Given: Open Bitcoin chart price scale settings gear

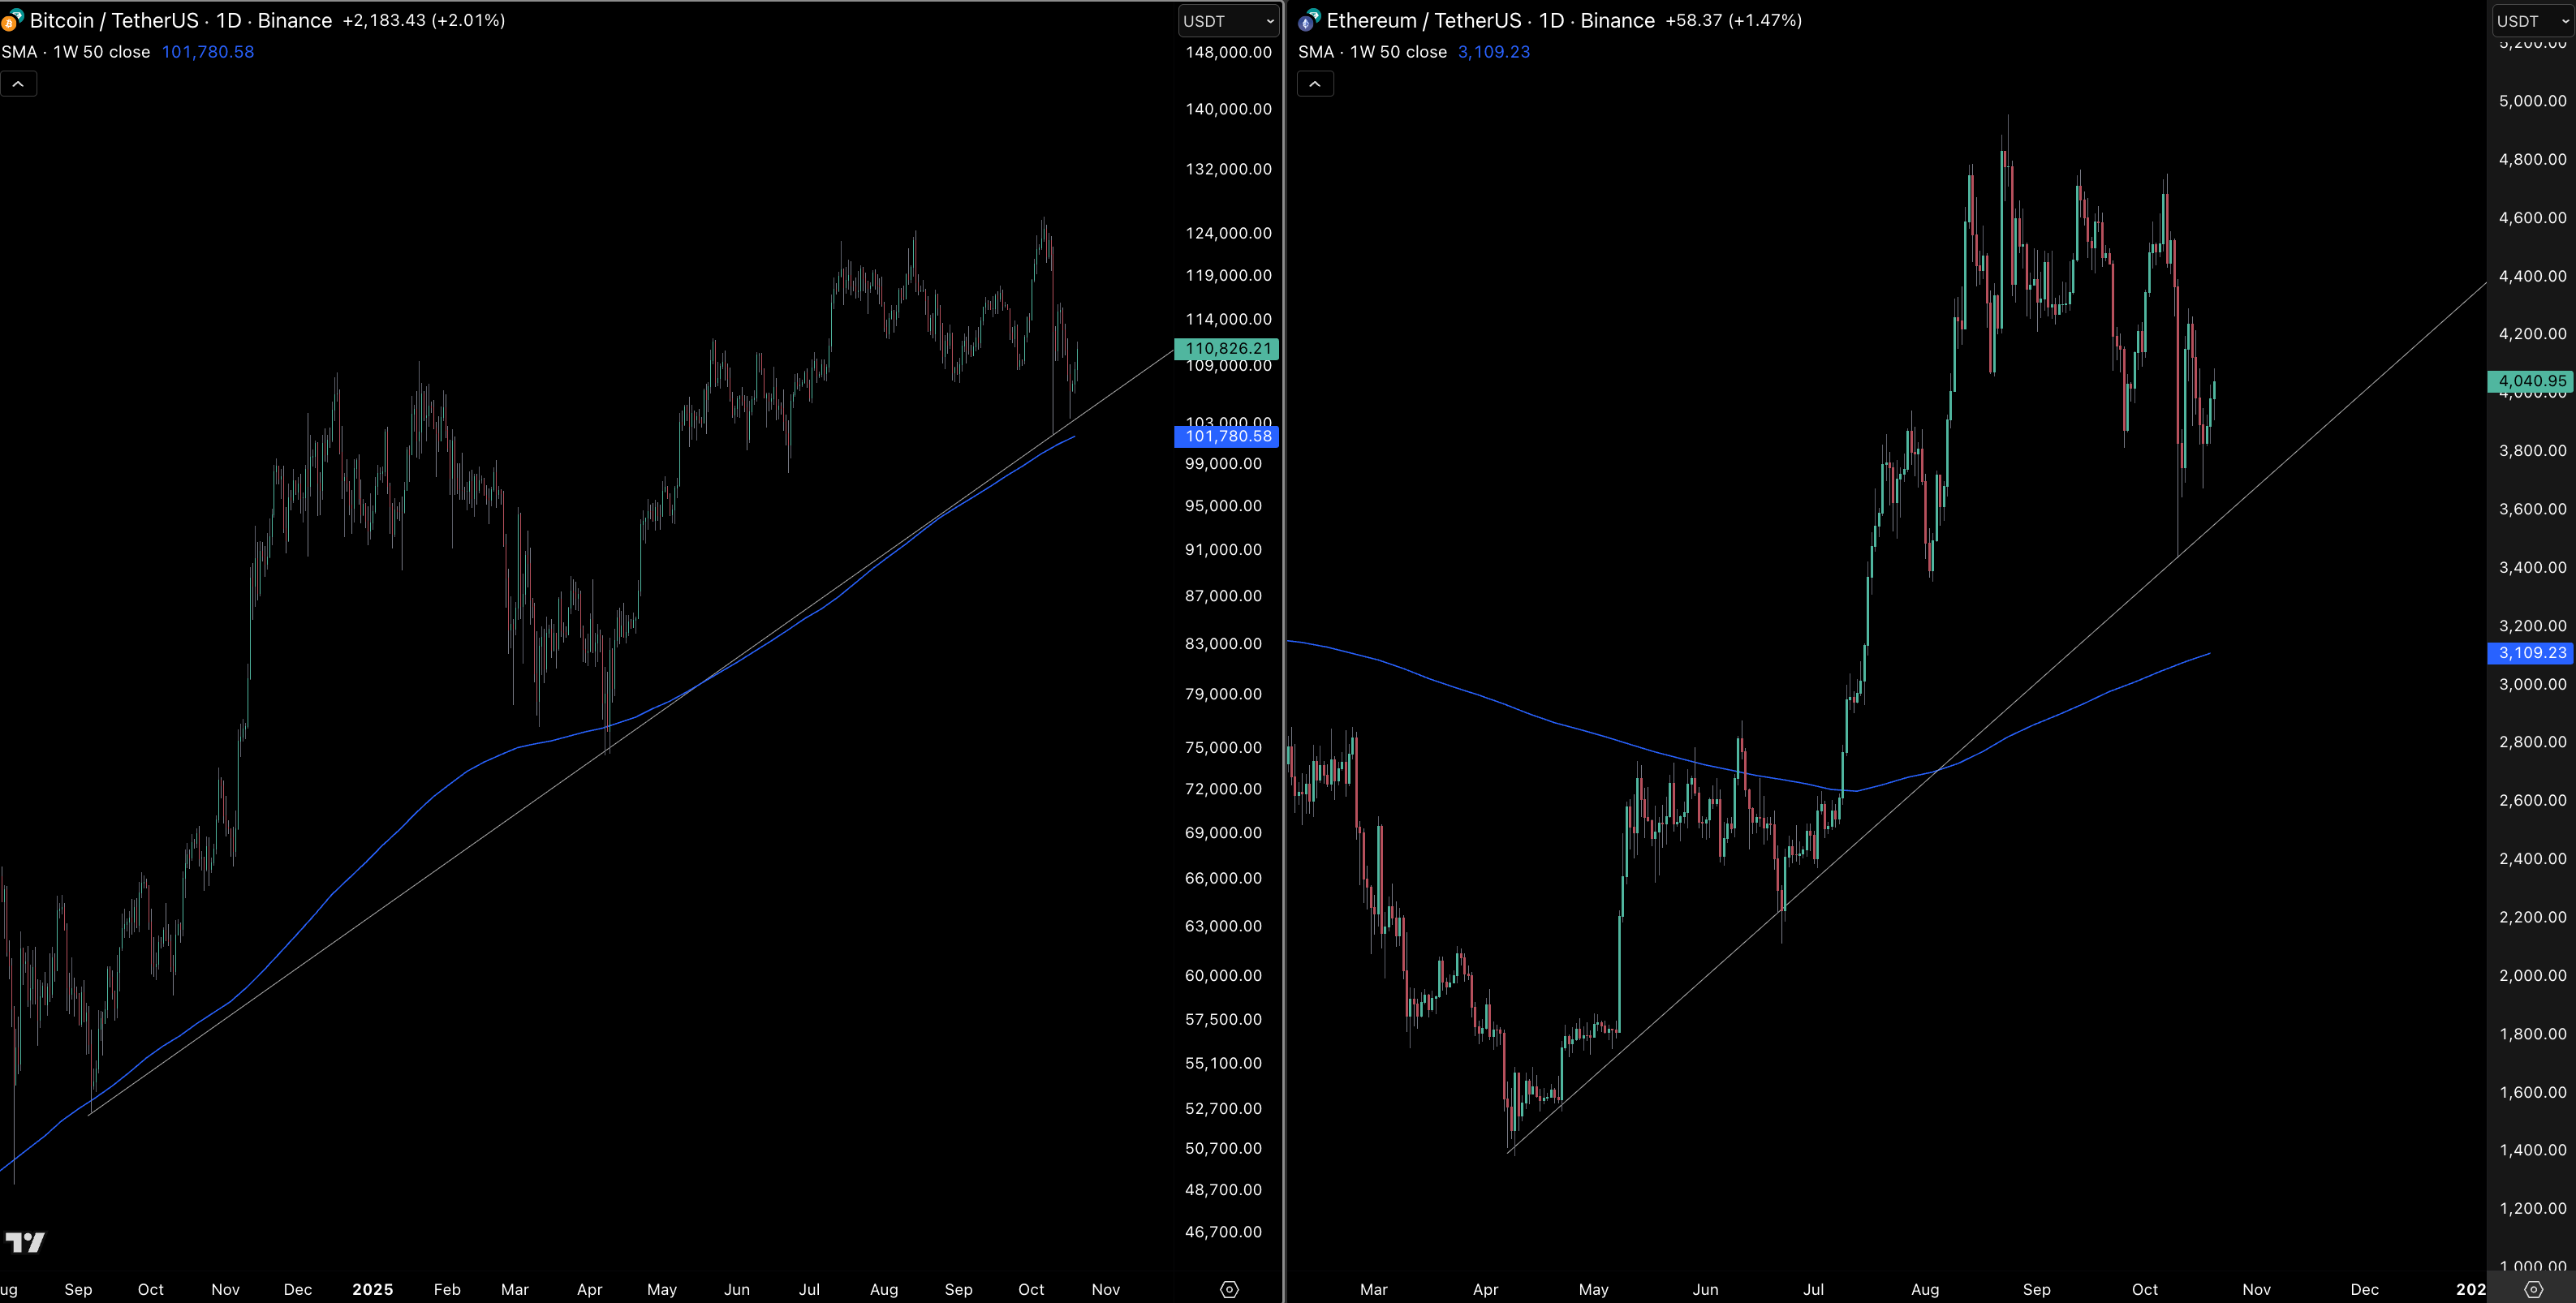Looking at the screenshot, I should (x=1230, y=1289).
